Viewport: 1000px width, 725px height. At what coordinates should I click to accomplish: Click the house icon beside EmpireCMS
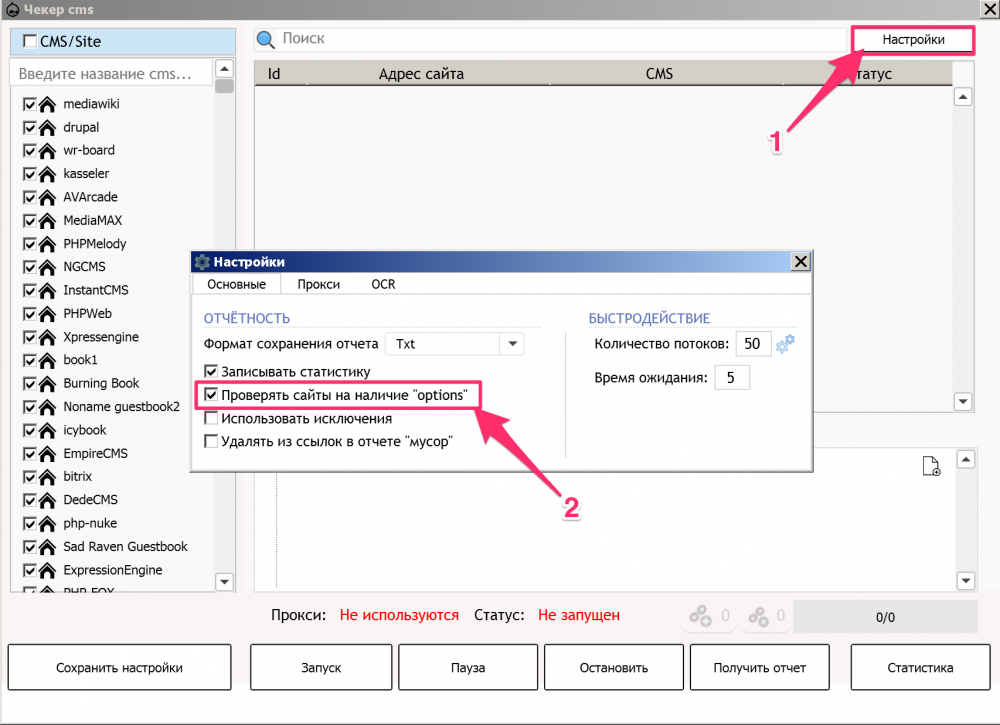(x=47, y=453)
